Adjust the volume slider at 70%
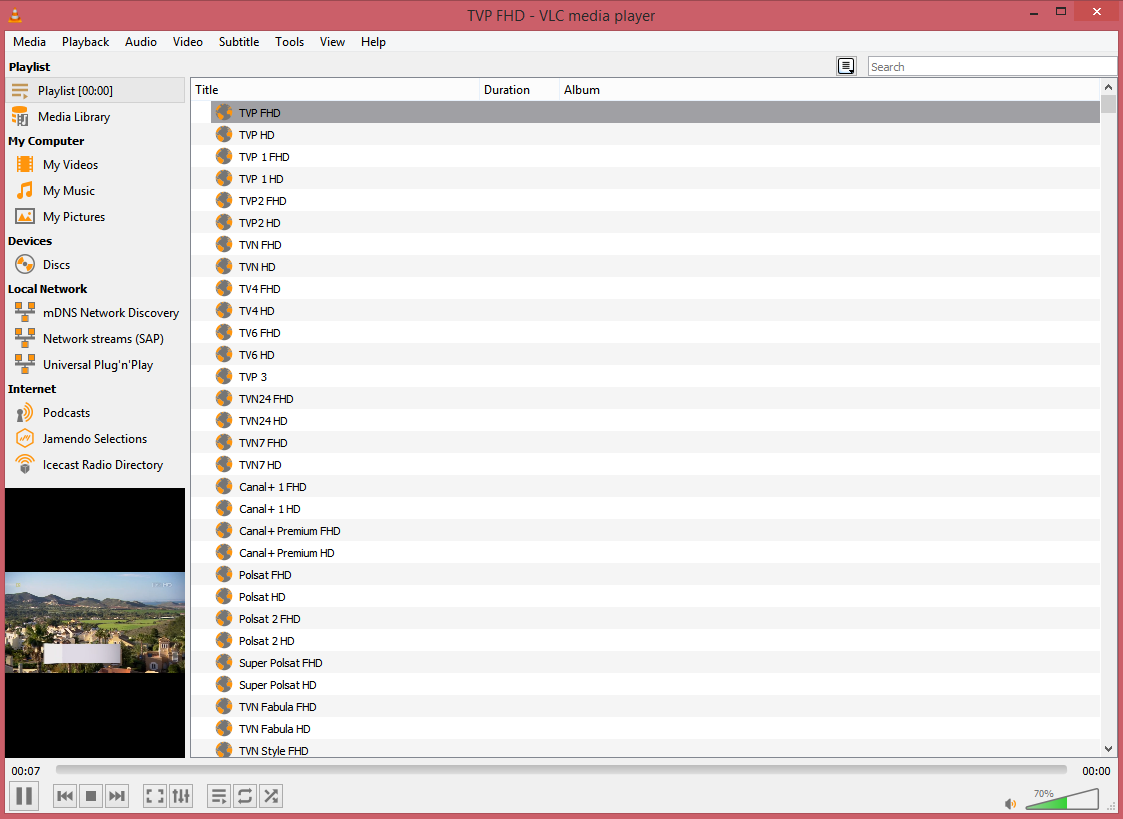 pyautogui.click(x=1063, y=799)
